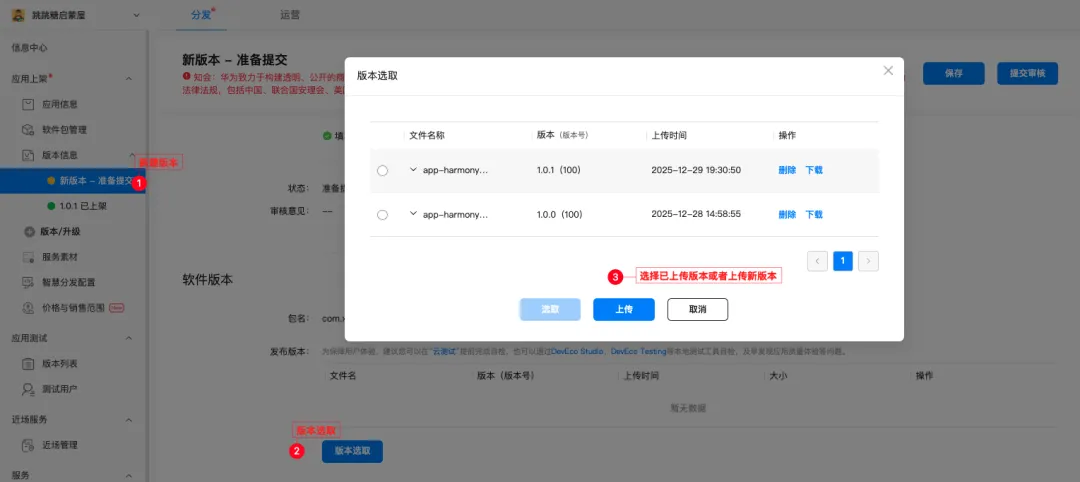Click the 服务素材 icon
1080x482 pixels.
click(28, 257)
